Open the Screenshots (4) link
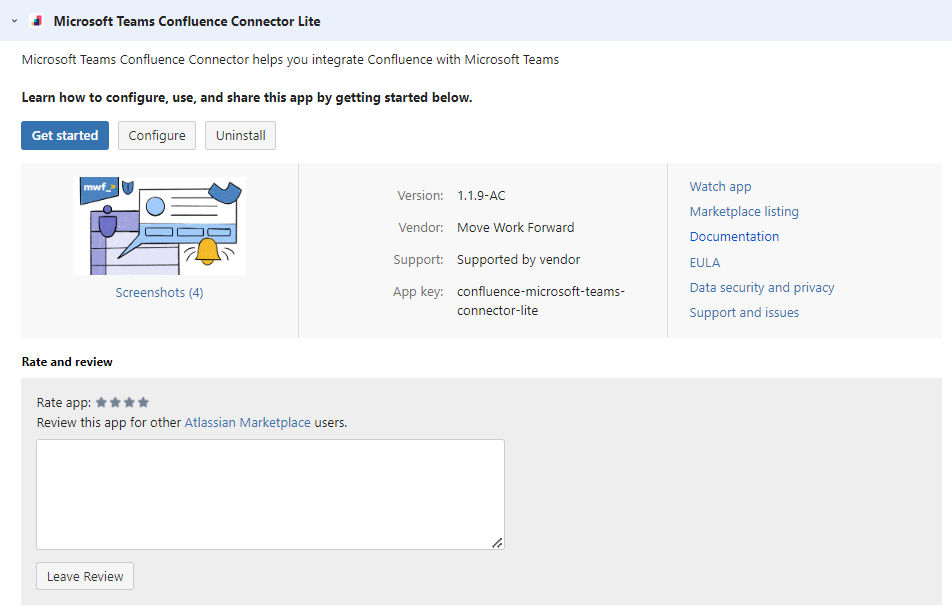The image size is (952, 612). coord(159,293)
